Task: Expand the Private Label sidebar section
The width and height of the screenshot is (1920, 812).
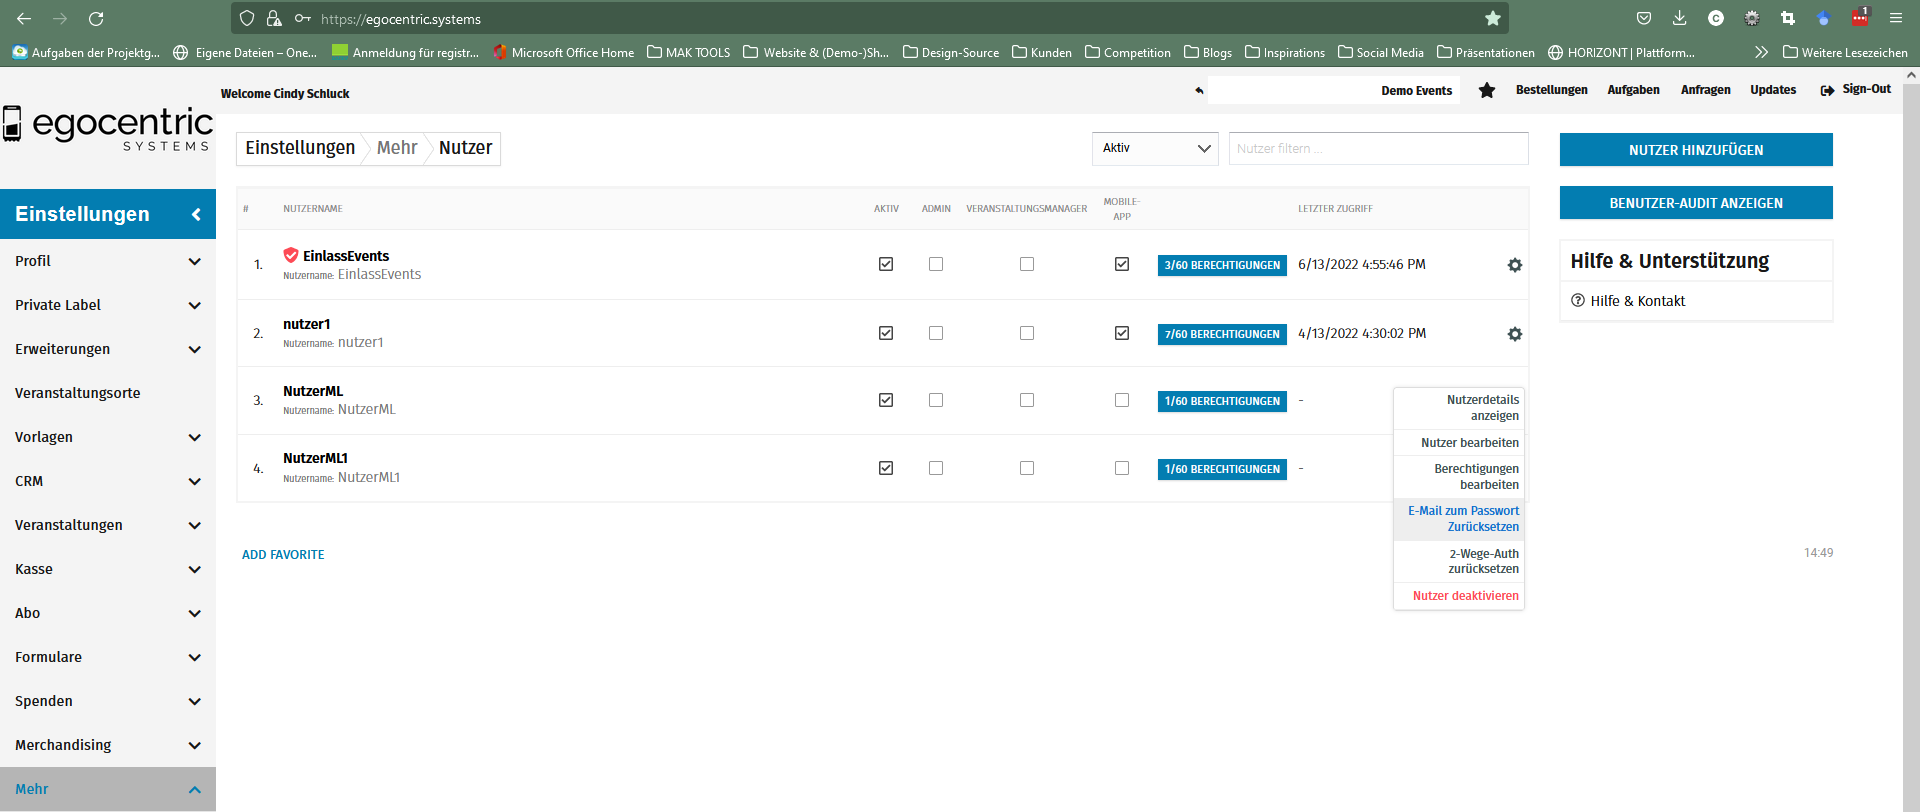Action: pyautogui.click(x=107, y=305)
